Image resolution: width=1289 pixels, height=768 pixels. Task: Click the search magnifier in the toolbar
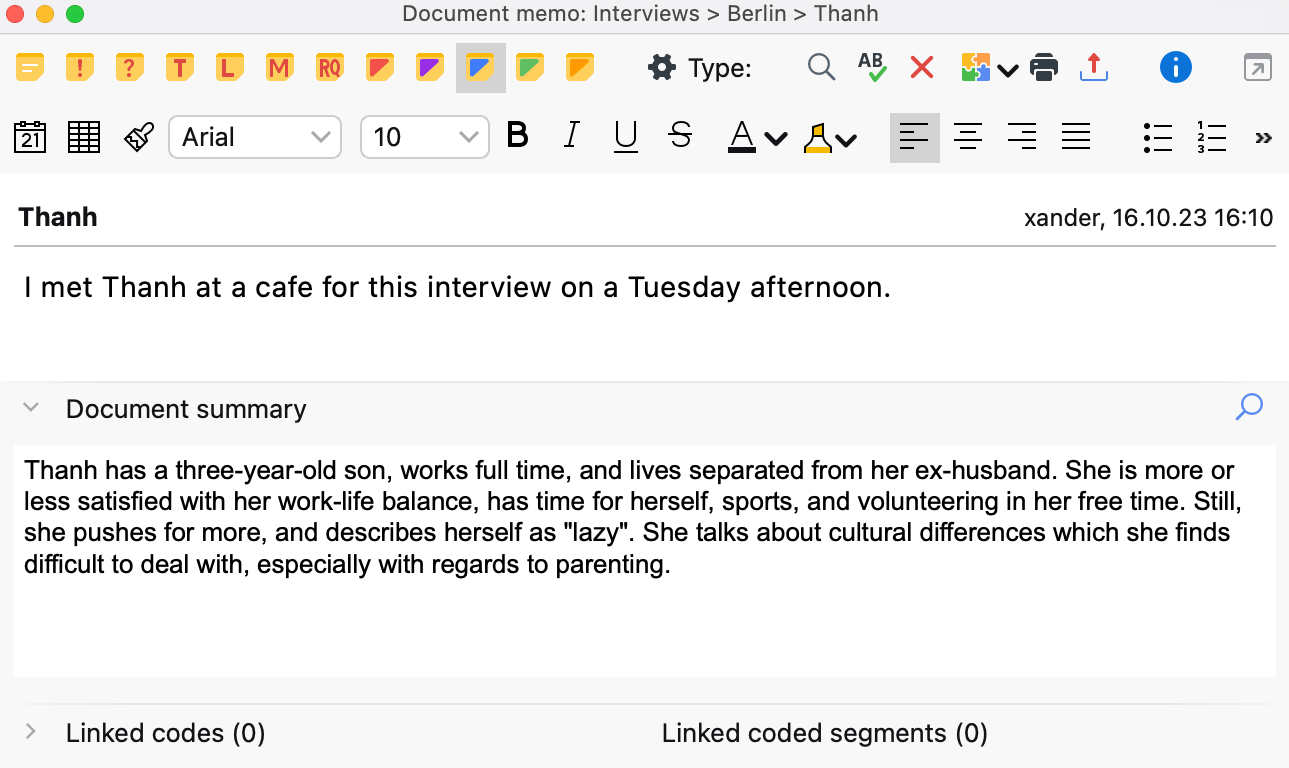[x=822, y=68]
